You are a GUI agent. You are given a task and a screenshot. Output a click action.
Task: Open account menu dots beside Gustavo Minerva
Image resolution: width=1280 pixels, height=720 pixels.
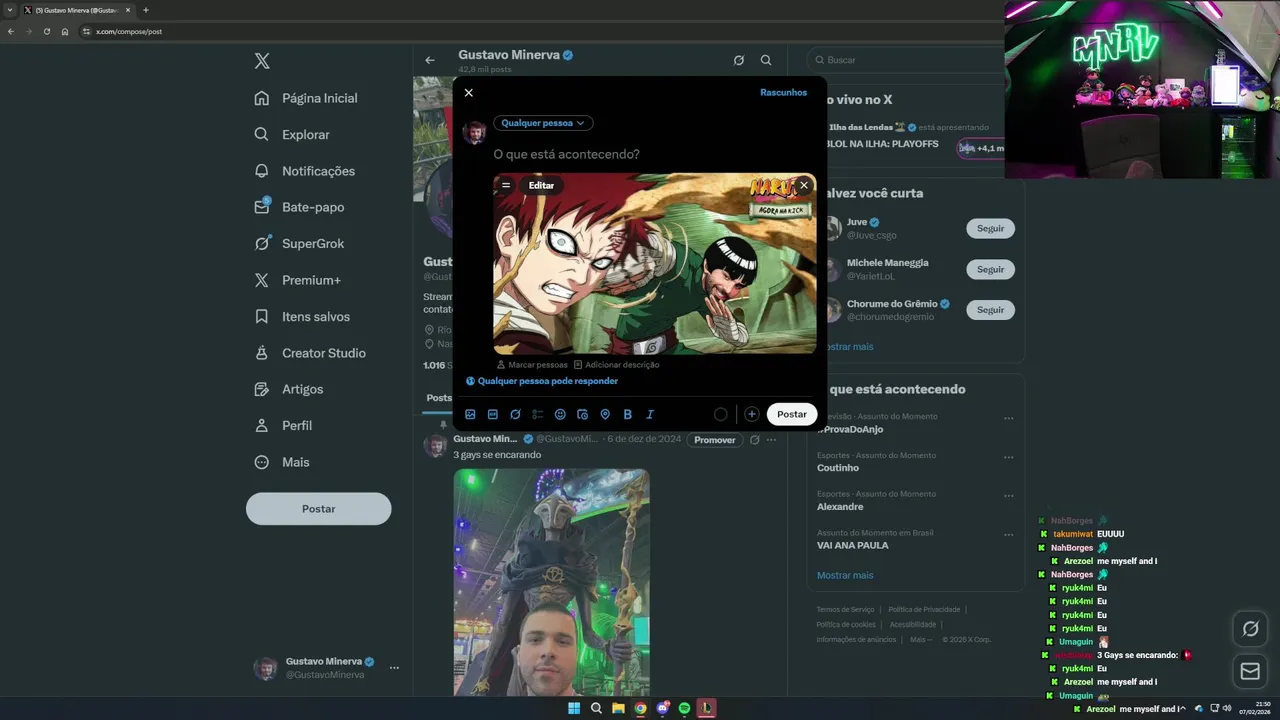click(x=394, y=668)
